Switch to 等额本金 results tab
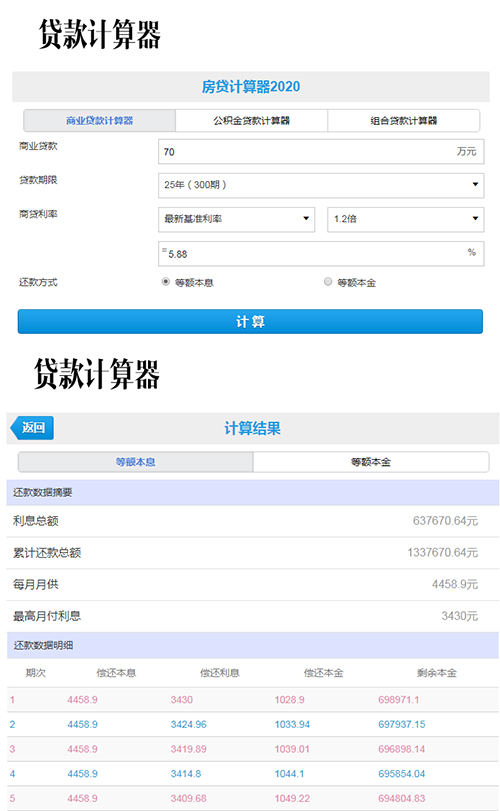This screenshot has height=811, width=500. (x=371, y=462)
